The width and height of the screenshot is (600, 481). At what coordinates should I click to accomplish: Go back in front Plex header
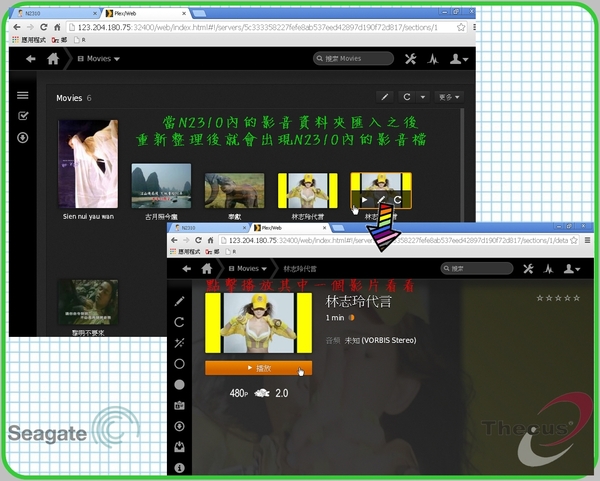[x=186, y=269]
